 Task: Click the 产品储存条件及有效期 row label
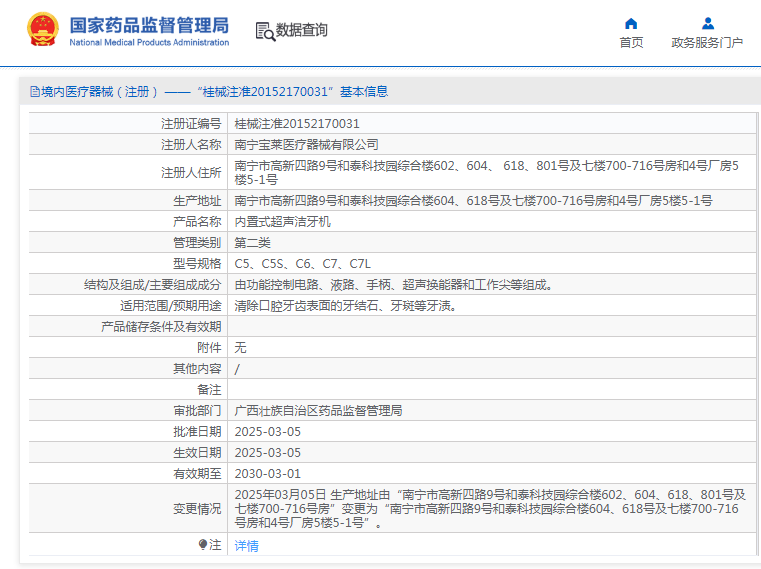161,327
